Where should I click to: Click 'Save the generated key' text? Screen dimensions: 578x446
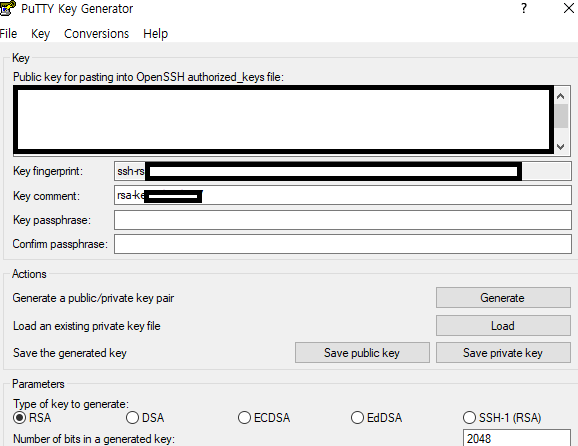(x=70, y=353)
